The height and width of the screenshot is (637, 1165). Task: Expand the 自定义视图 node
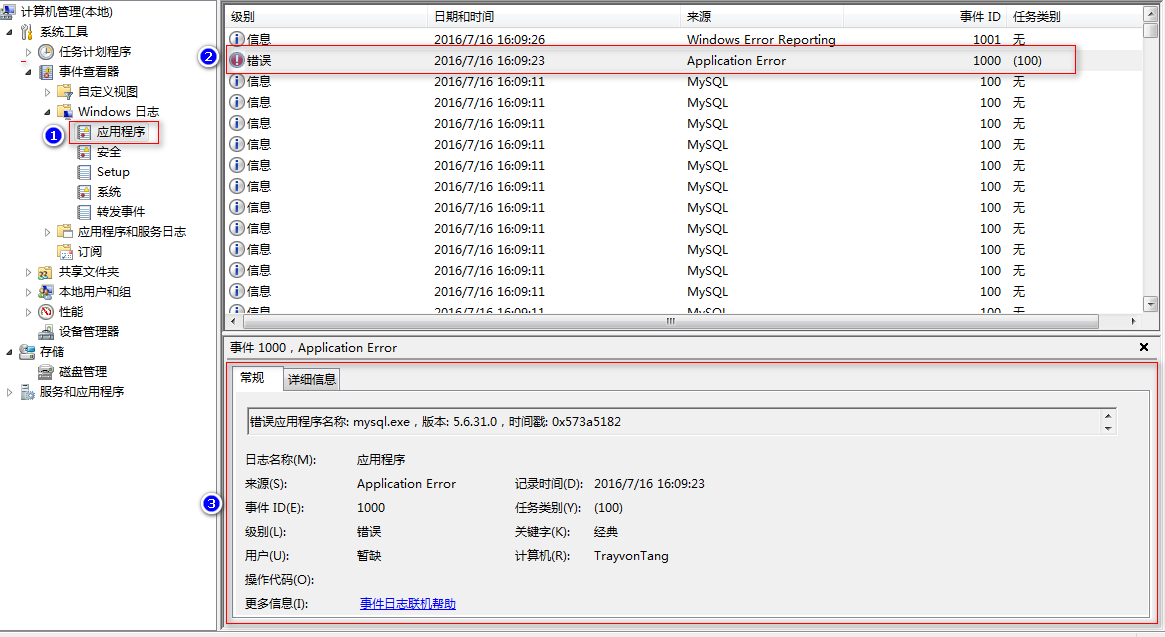pyautogui.click(x=48, y=92)
